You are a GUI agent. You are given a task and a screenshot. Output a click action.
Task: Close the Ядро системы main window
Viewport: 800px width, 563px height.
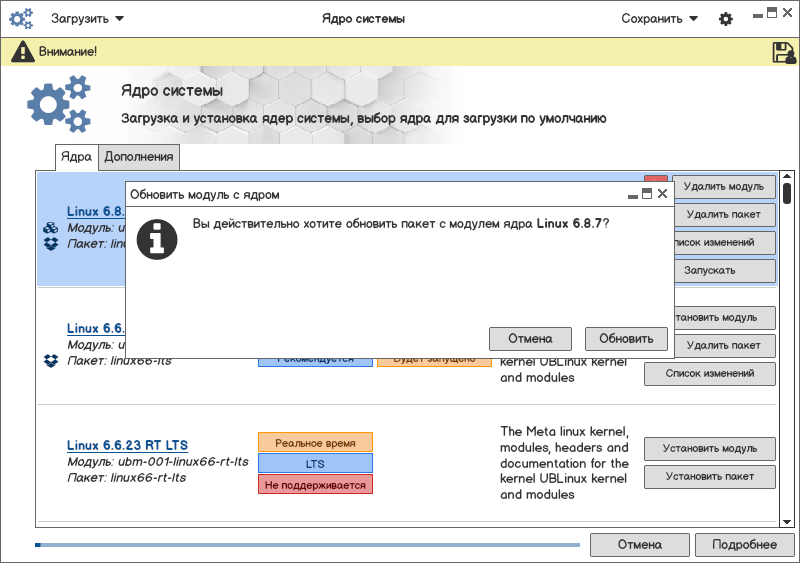point(788,13)
